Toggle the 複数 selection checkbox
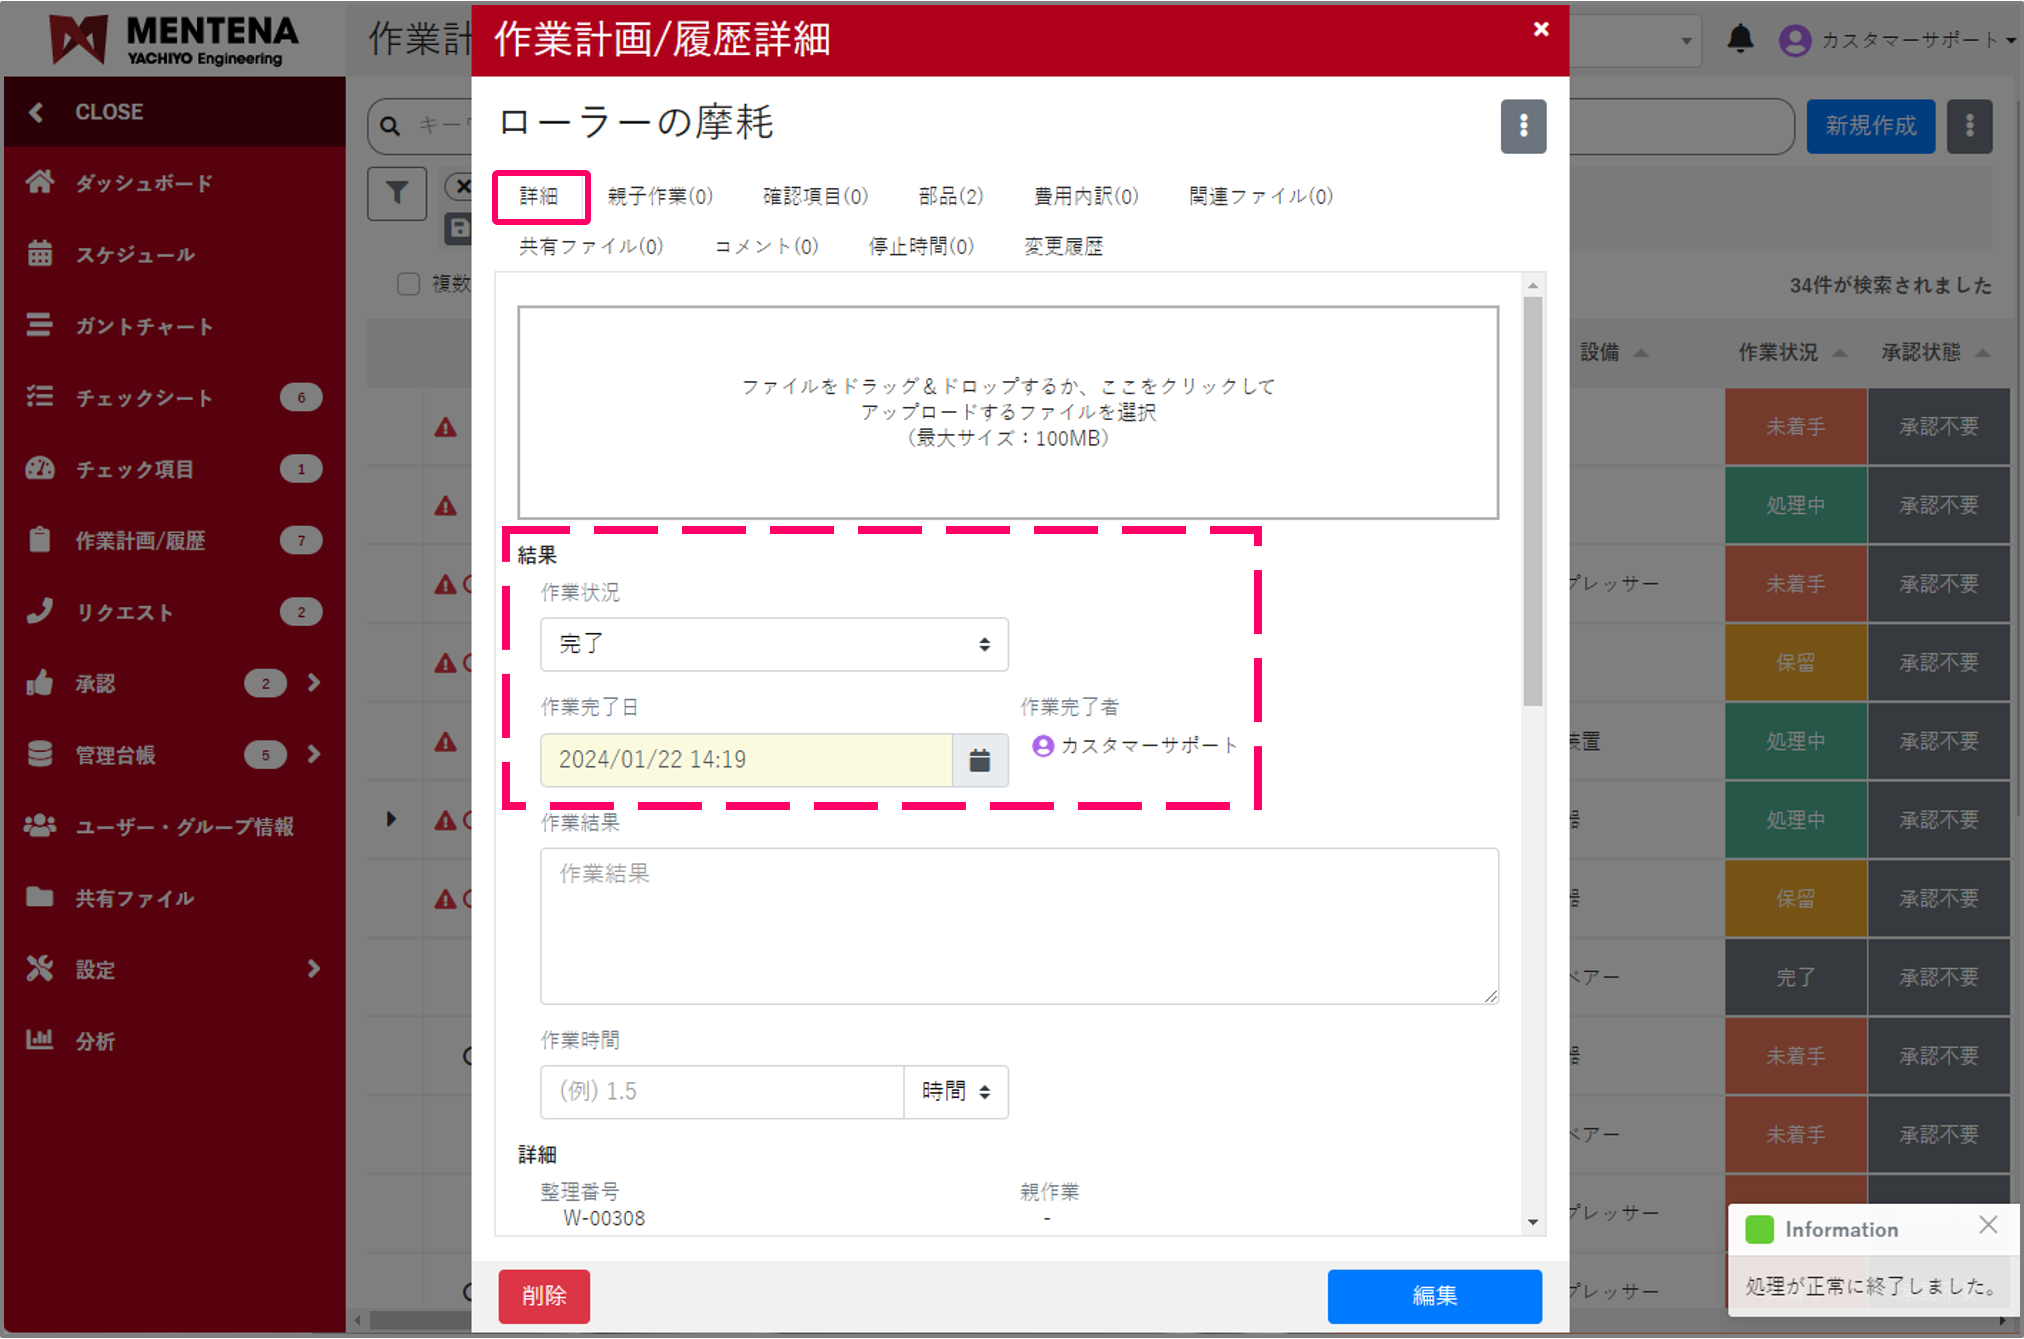Screen dimensions: 2024x1339 tap(408, 284)
